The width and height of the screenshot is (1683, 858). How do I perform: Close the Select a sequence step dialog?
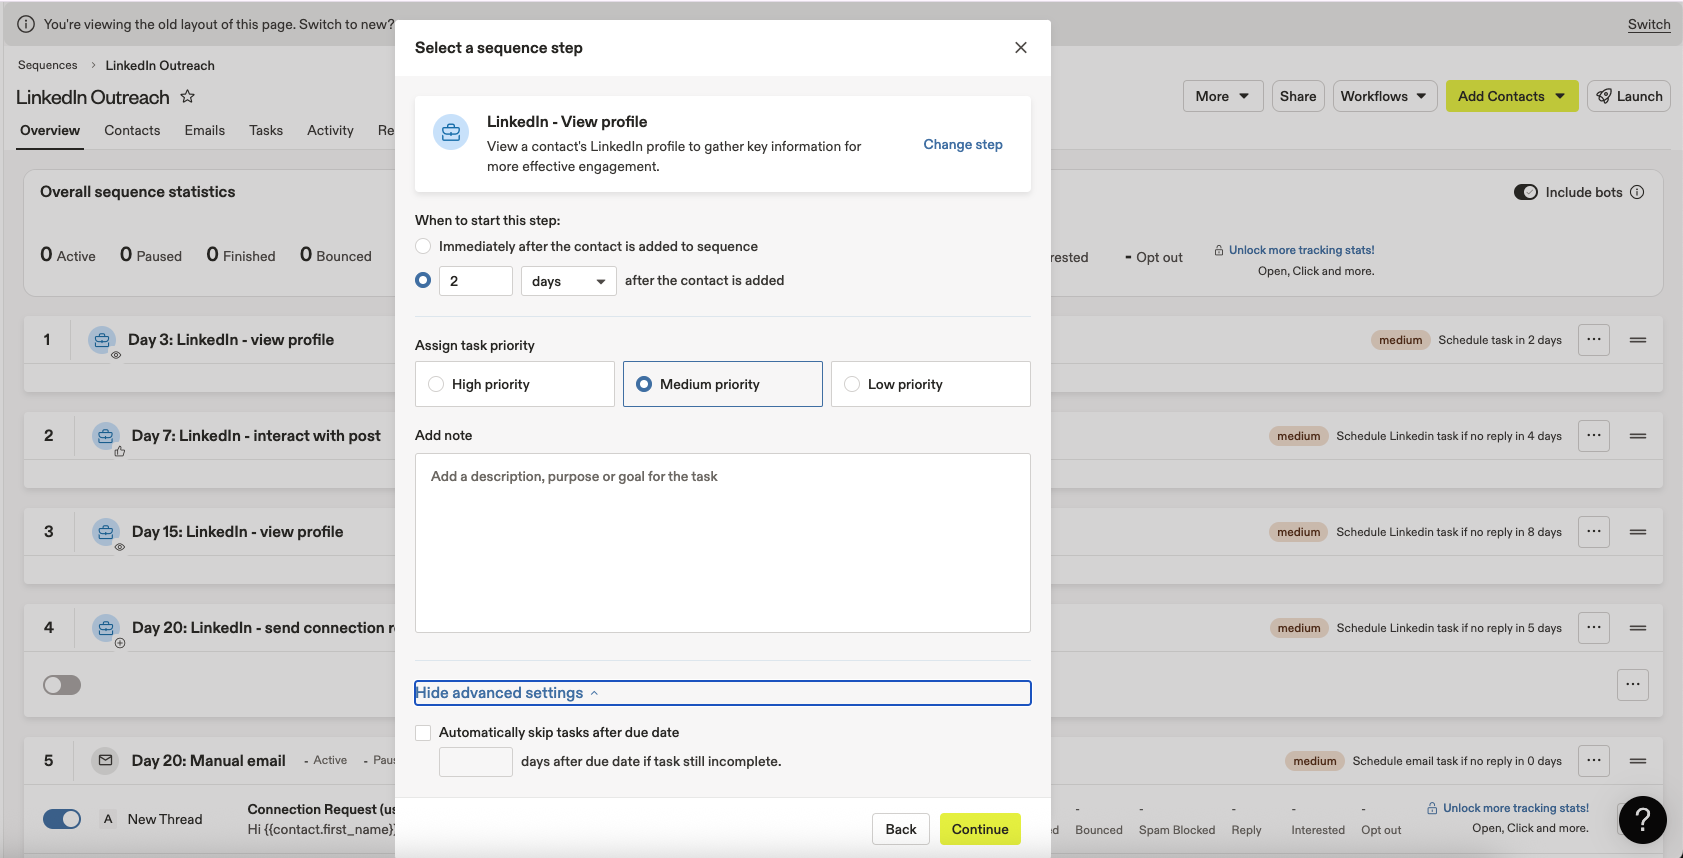(x=1020, y=48)
